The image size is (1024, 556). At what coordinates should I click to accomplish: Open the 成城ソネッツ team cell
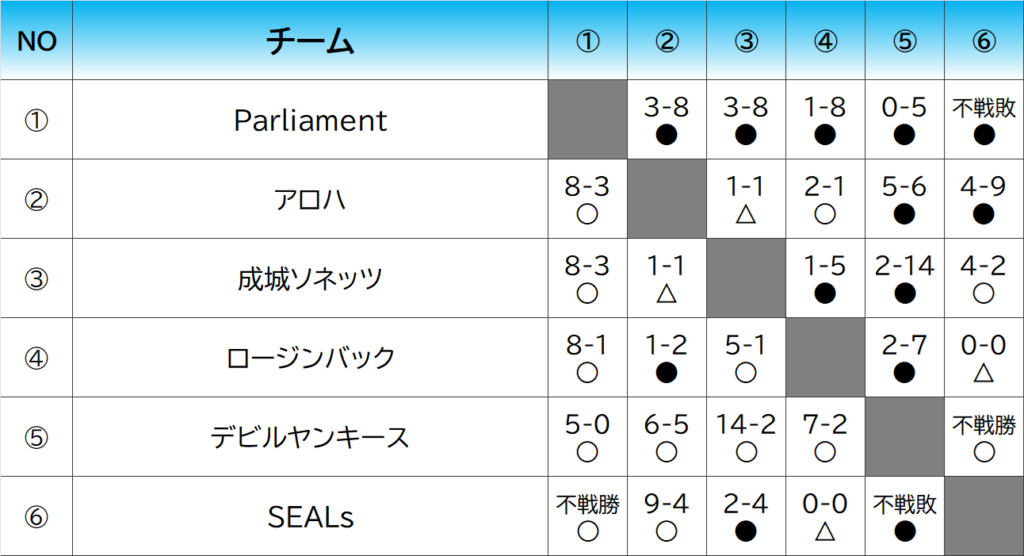[310, 279]
